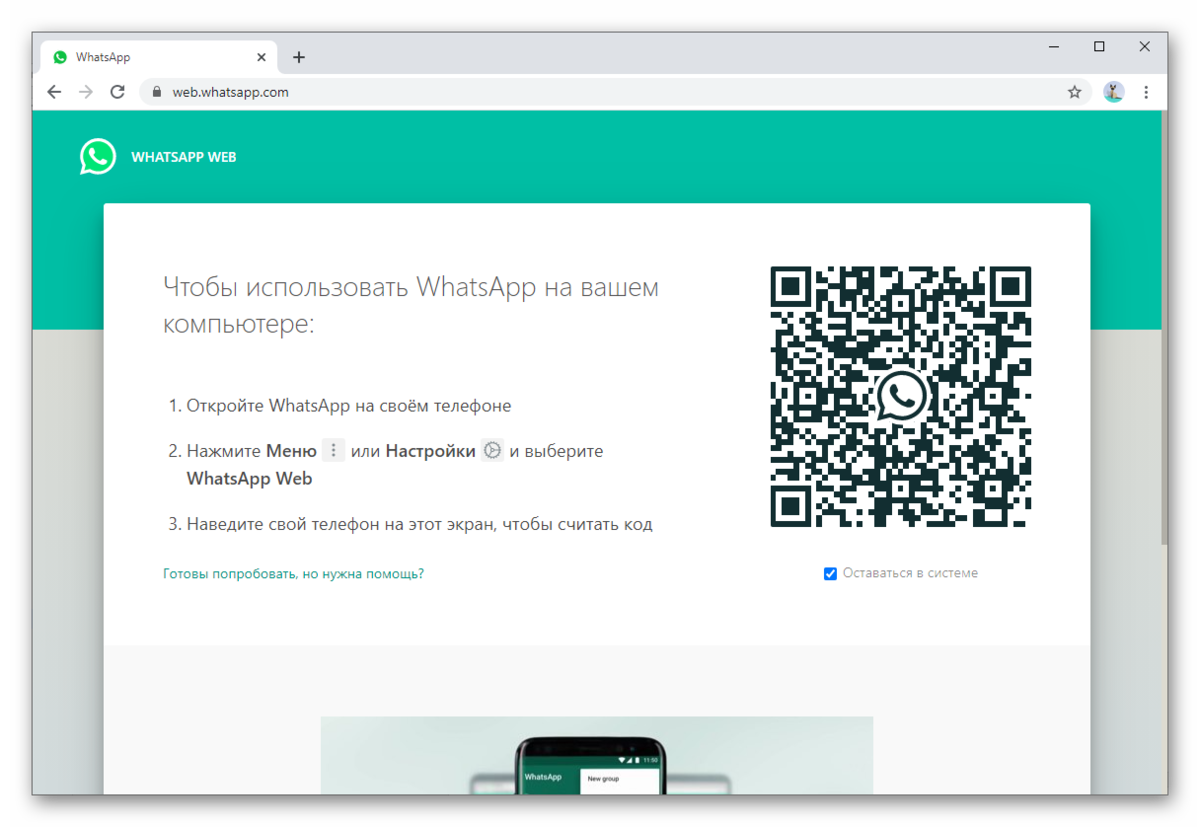Click the QR code image
This screenshot has width=1200, height=827.
901,397
